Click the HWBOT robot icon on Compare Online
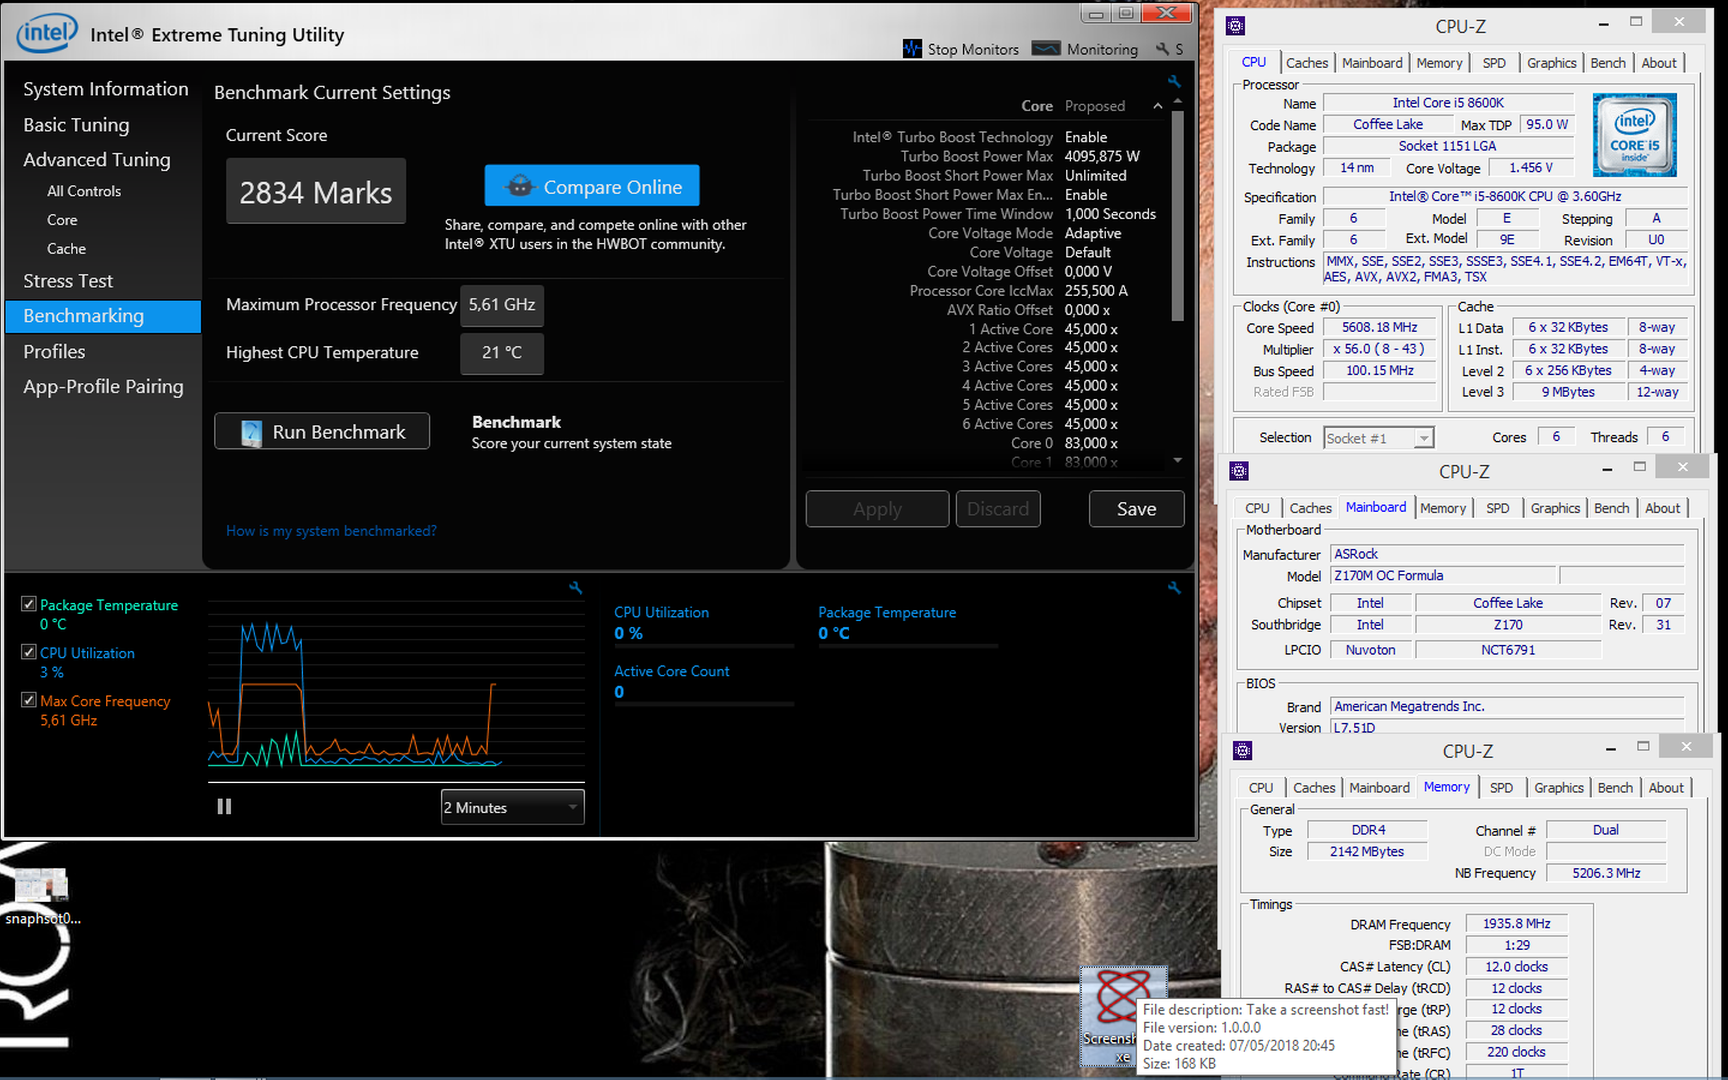This screenshot has width=1728, height=1080. point(519,186)
